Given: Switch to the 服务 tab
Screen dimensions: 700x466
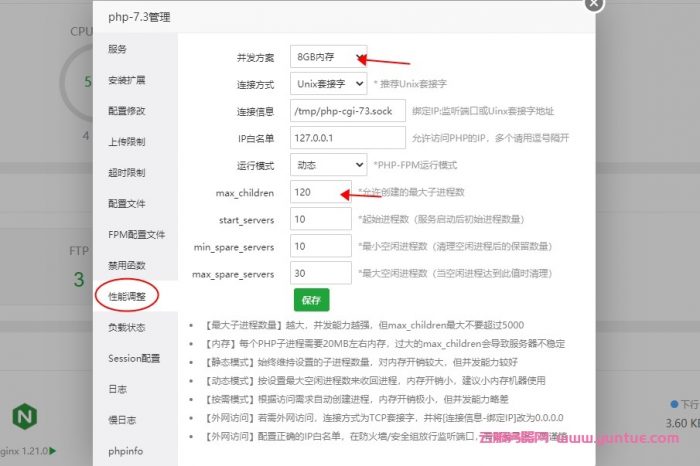Looking at the screenshot, I should tap(118, 49).
